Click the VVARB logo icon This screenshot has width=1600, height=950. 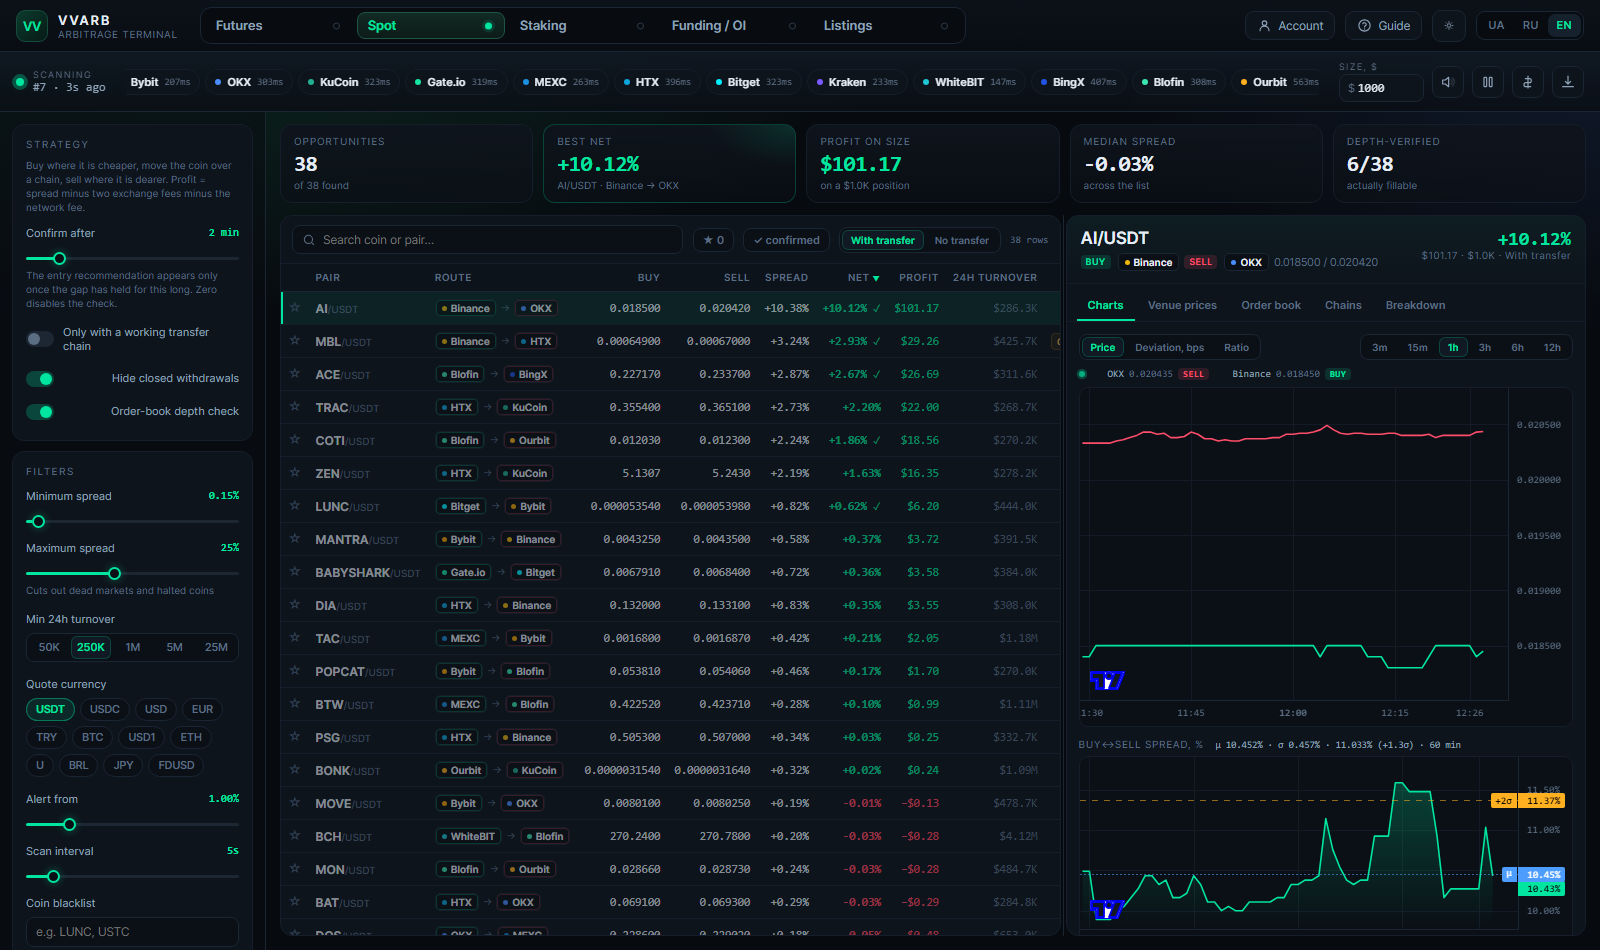pyautogui.click(x=32, y=26)
